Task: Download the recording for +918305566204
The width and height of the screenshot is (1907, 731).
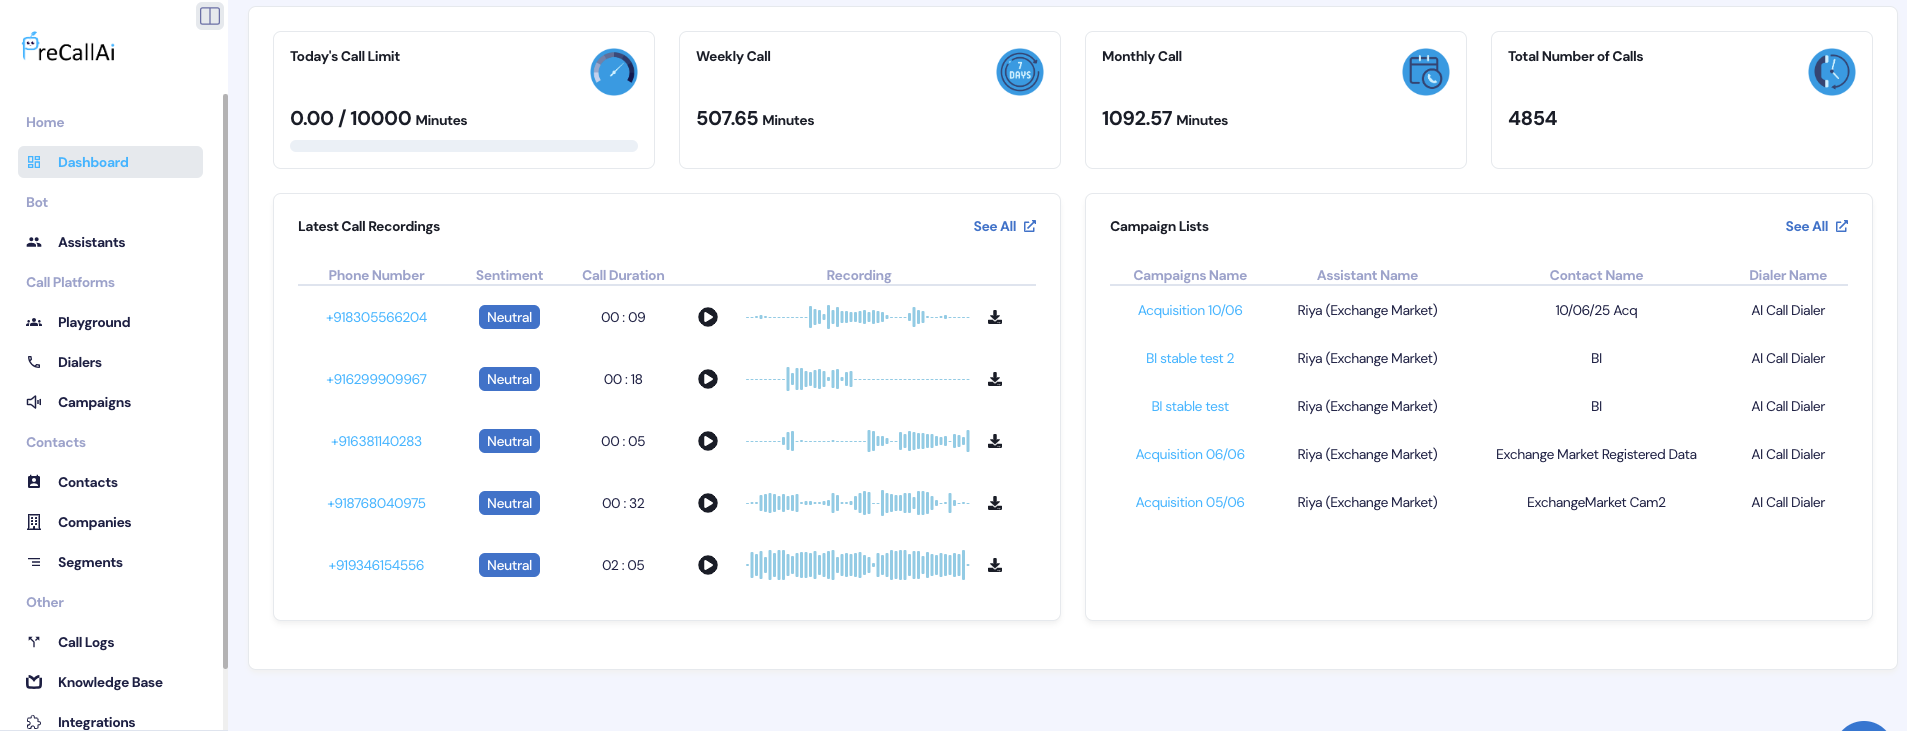Action: [995, 317]
